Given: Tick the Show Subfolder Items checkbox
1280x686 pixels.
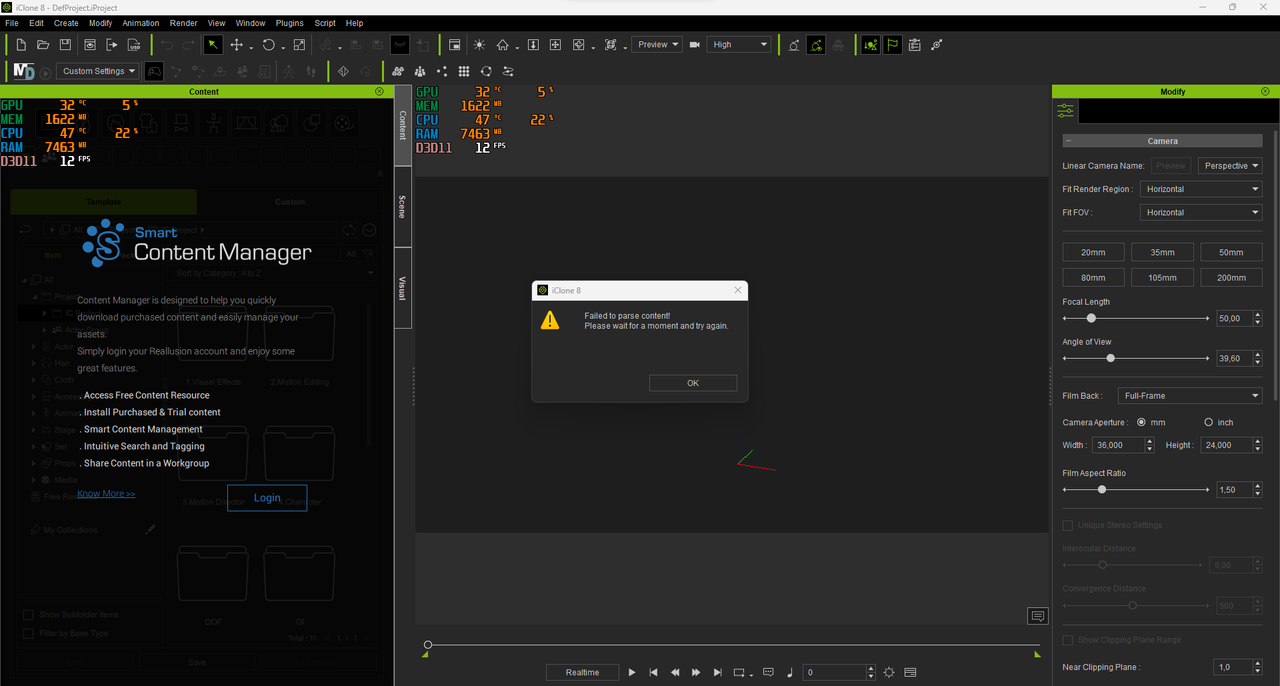Looking at the screenshot, I should 28,615.
